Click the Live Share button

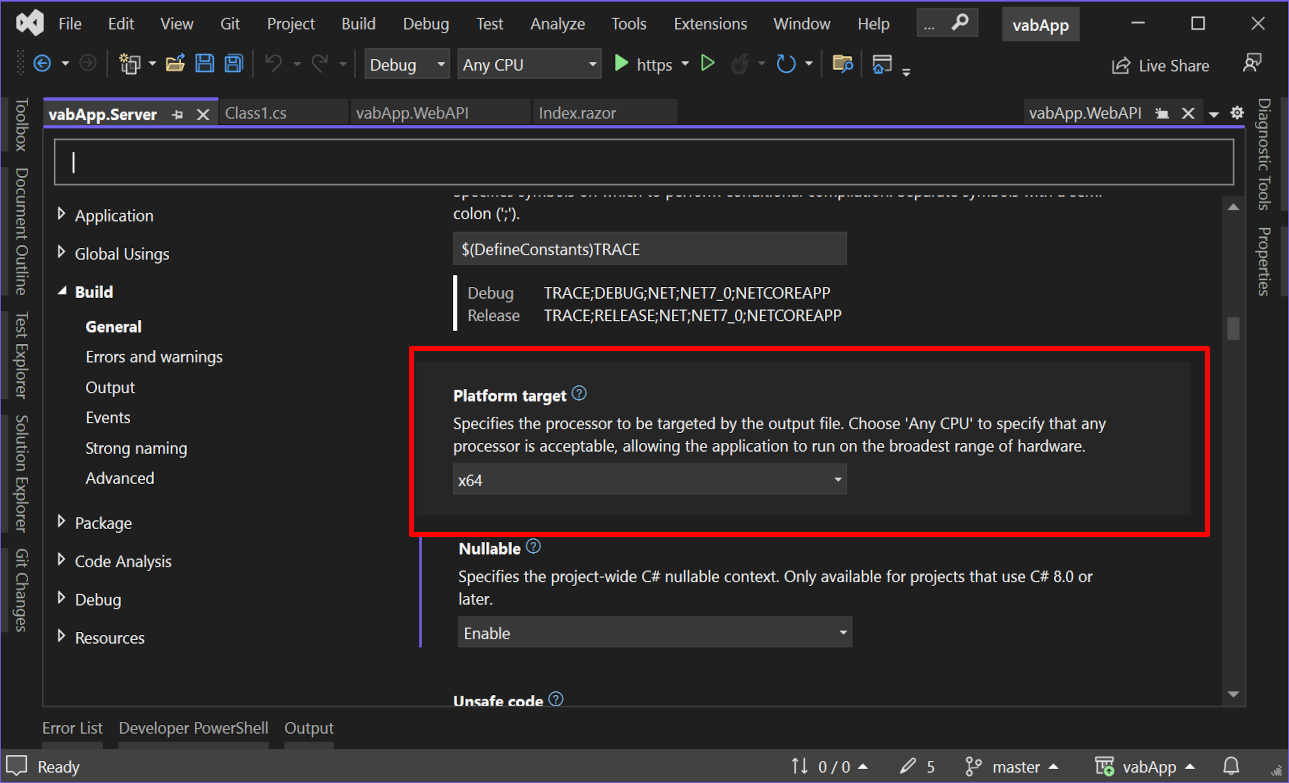point(1161,65)
